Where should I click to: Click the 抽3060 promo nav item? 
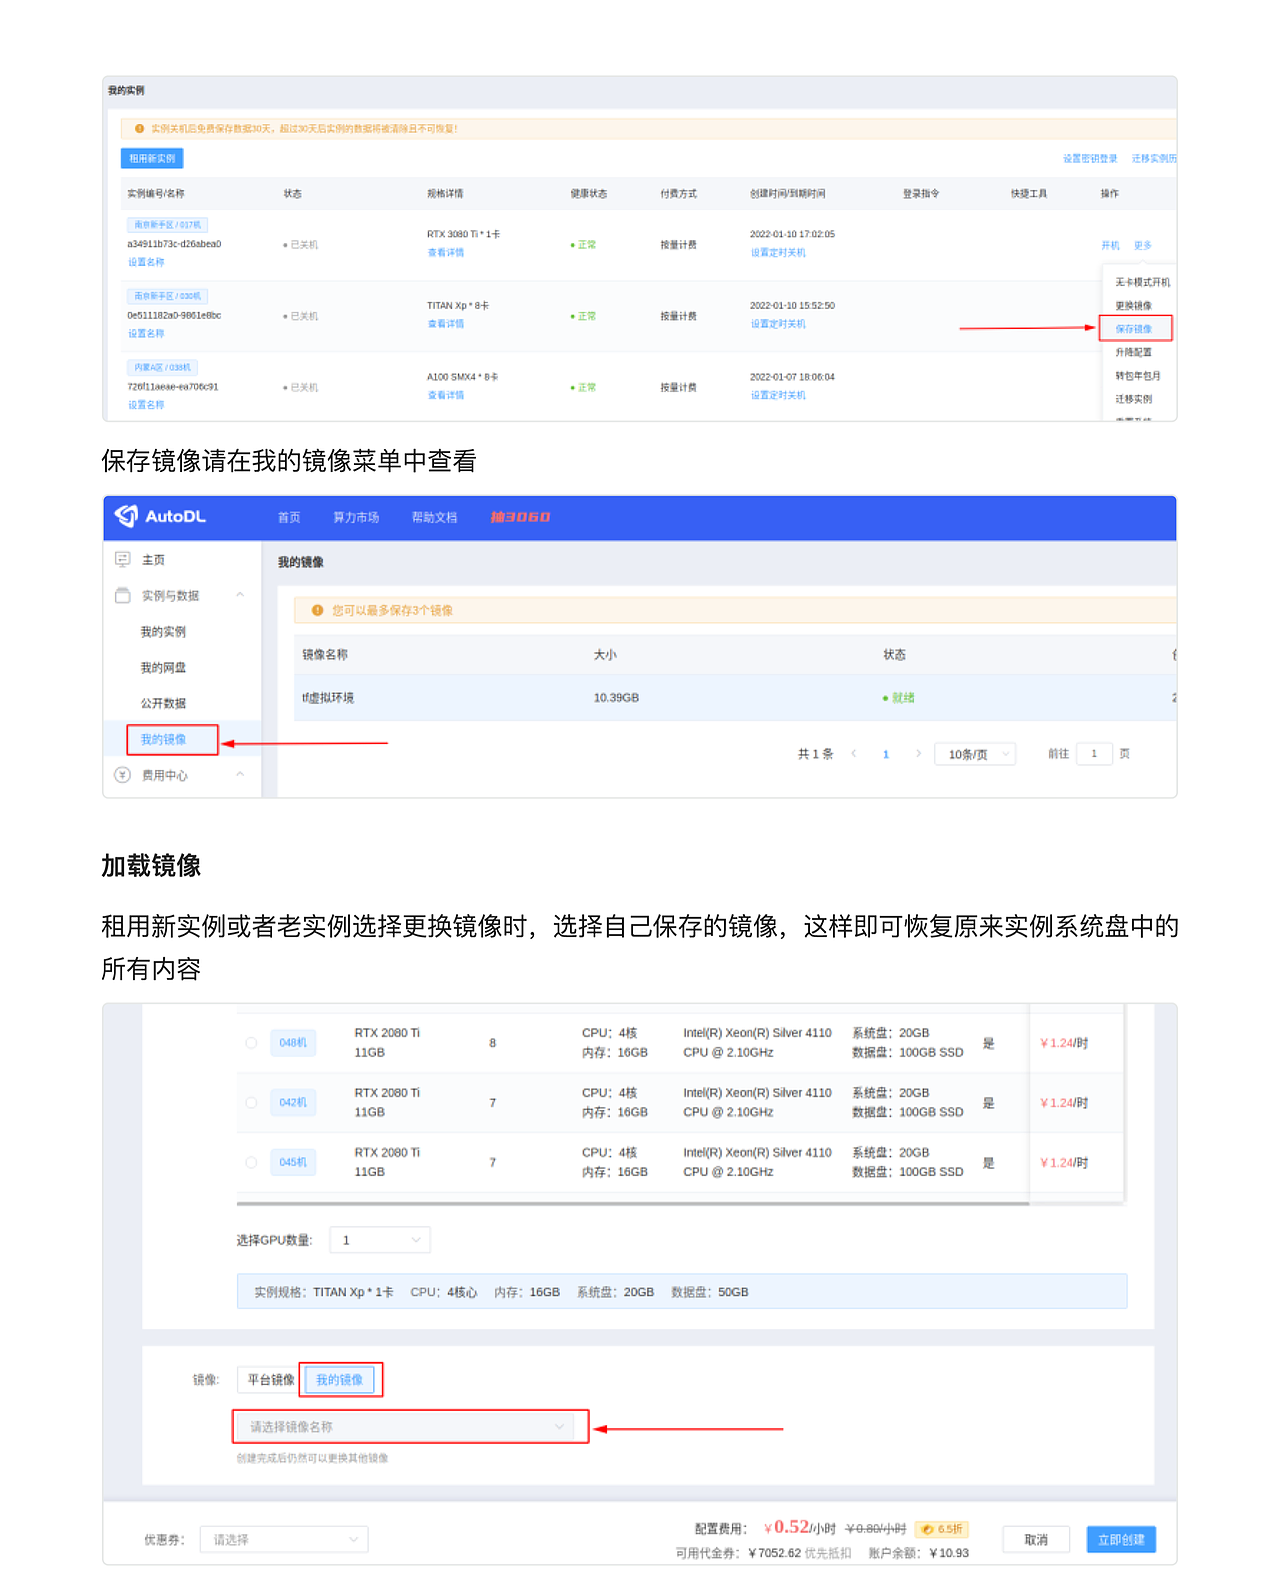tap(520, 517)
